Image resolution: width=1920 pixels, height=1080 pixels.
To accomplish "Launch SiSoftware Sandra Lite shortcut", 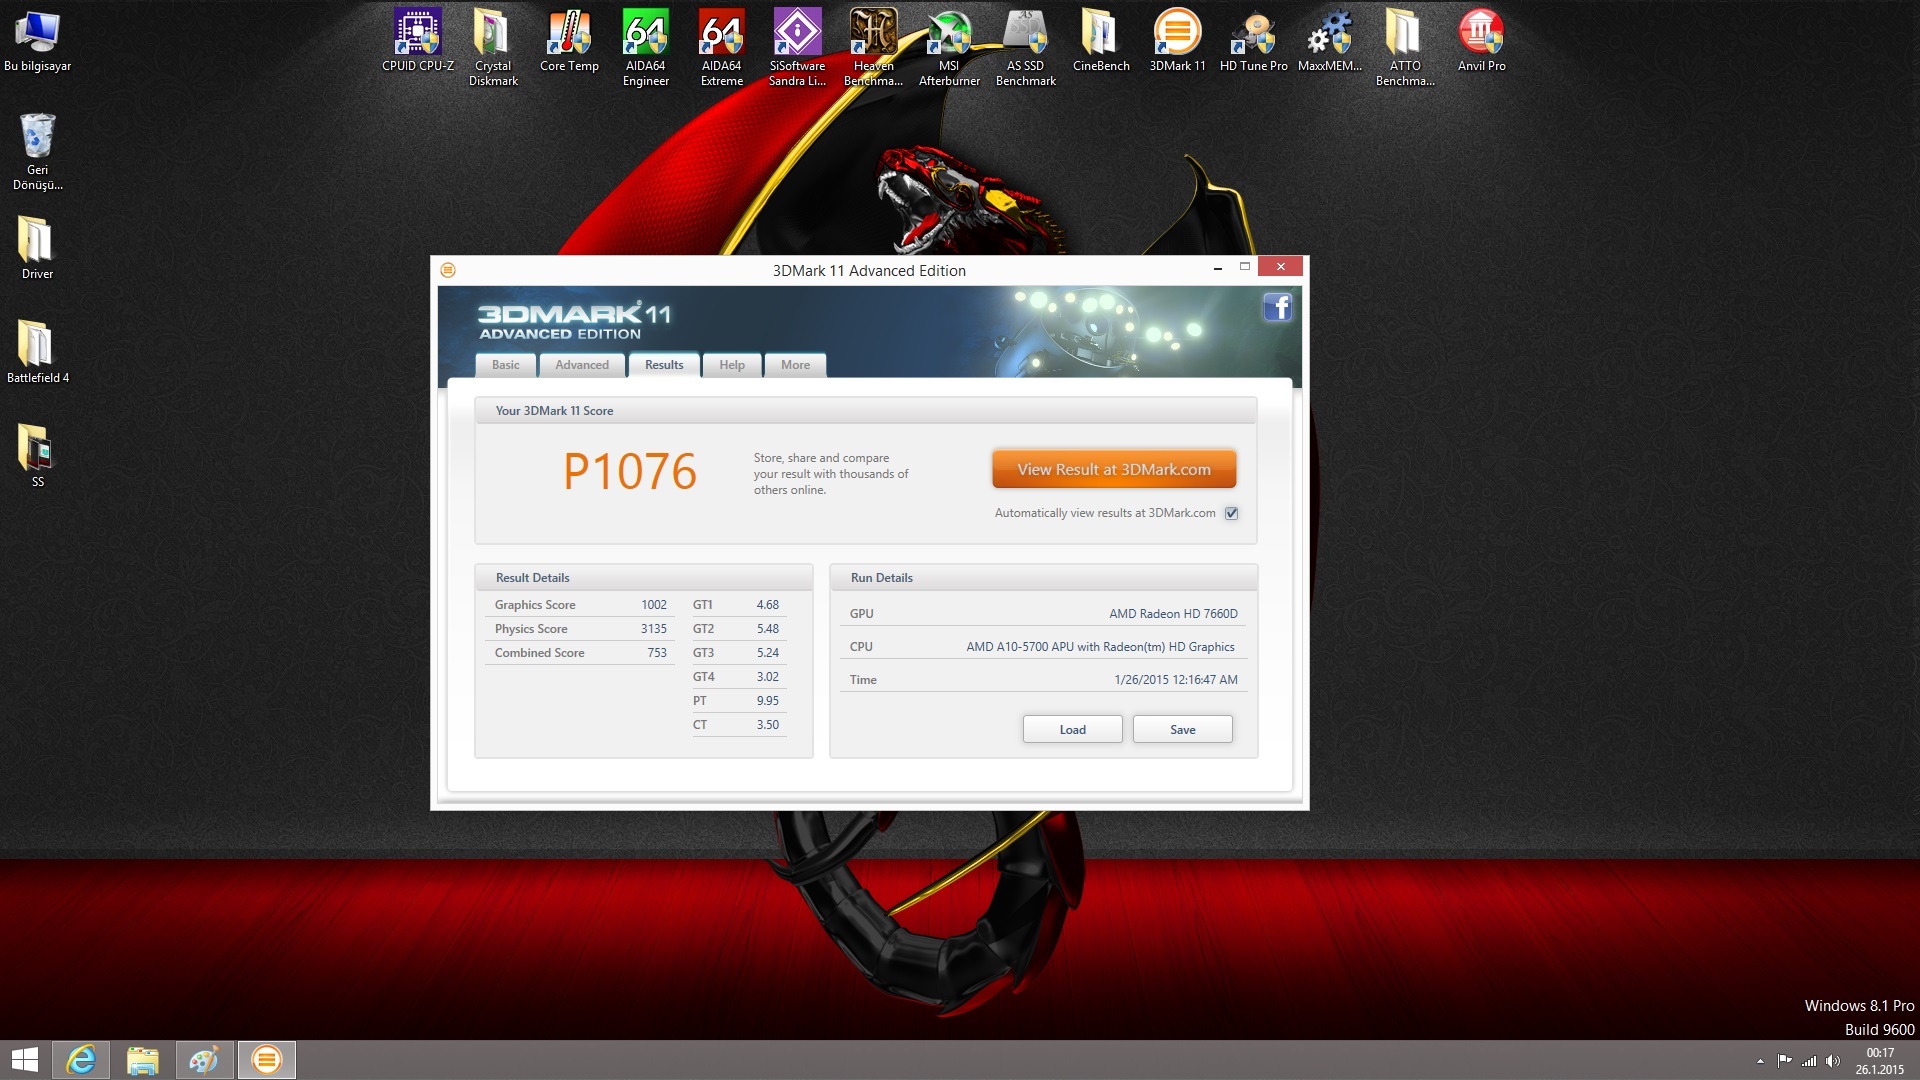I will click(x=797, y=47).
